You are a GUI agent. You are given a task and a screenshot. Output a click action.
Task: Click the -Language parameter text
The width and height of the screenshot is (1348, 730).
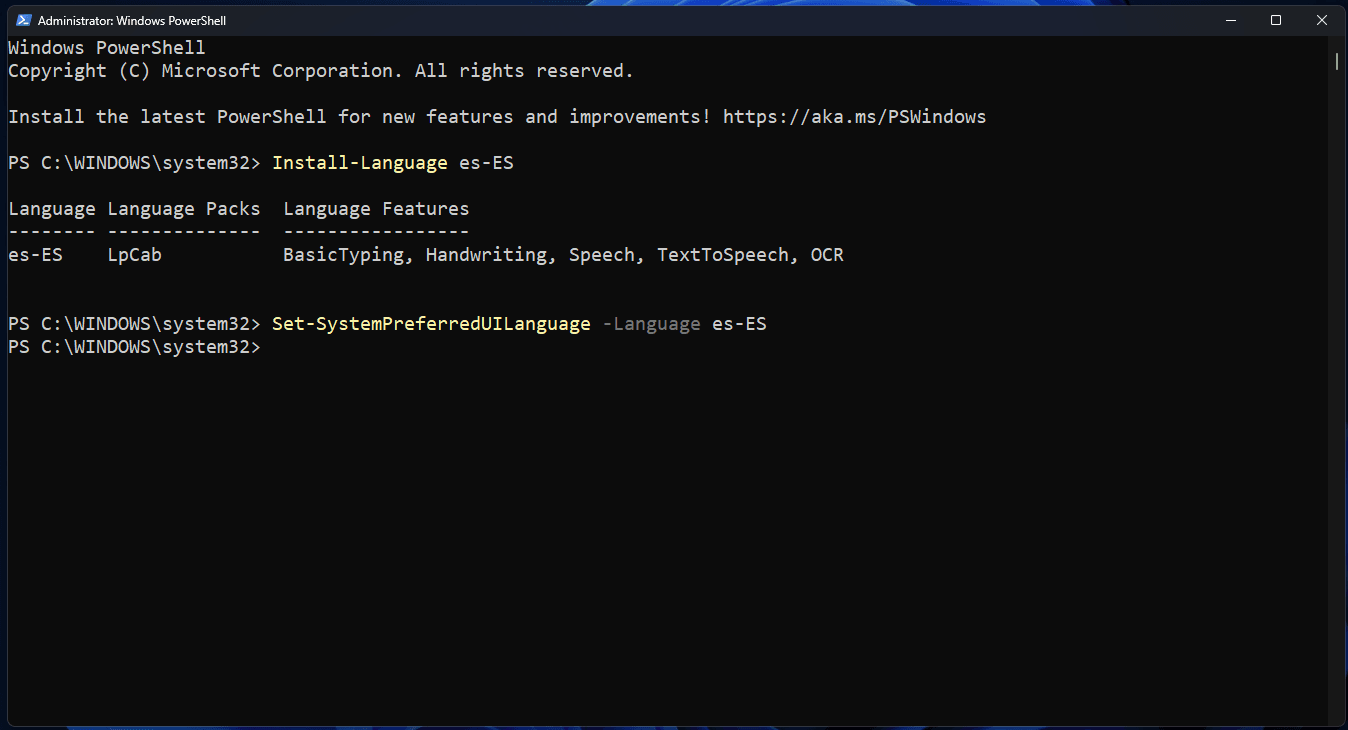click(x=651, y=323)
